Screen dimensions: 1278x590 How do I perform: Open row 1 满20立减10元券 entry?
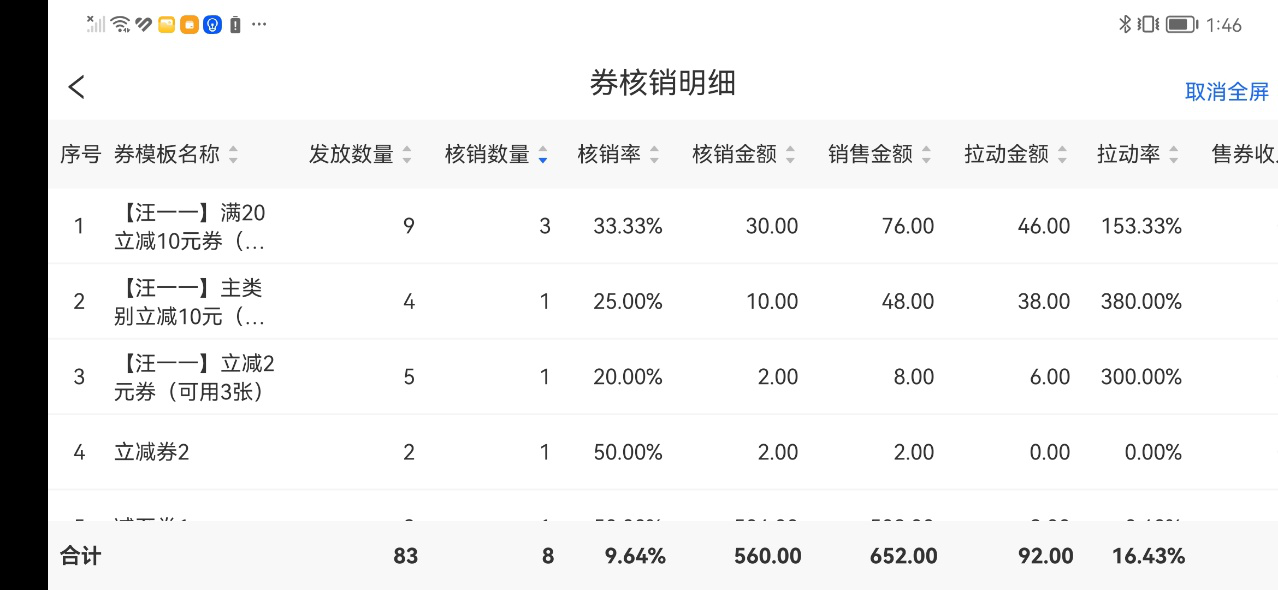[190, 227]
